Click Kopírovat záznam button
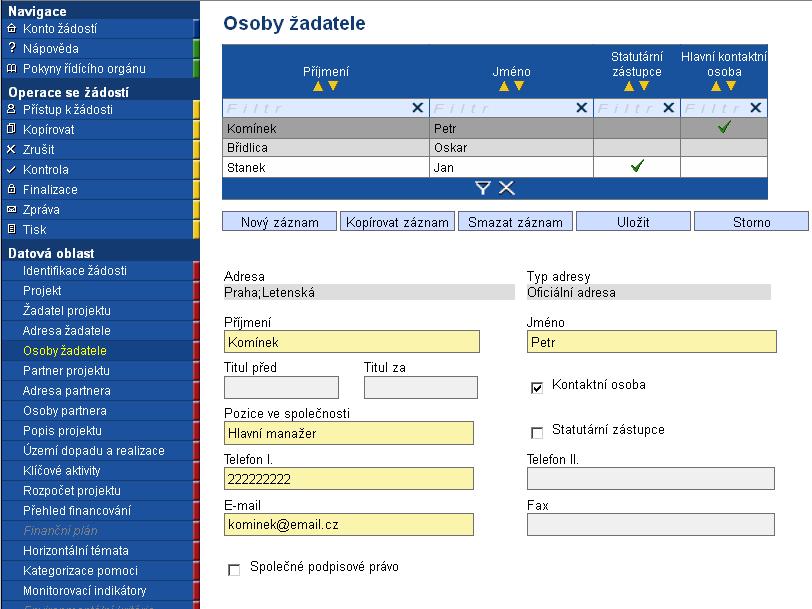 click(x=397, y=222)
